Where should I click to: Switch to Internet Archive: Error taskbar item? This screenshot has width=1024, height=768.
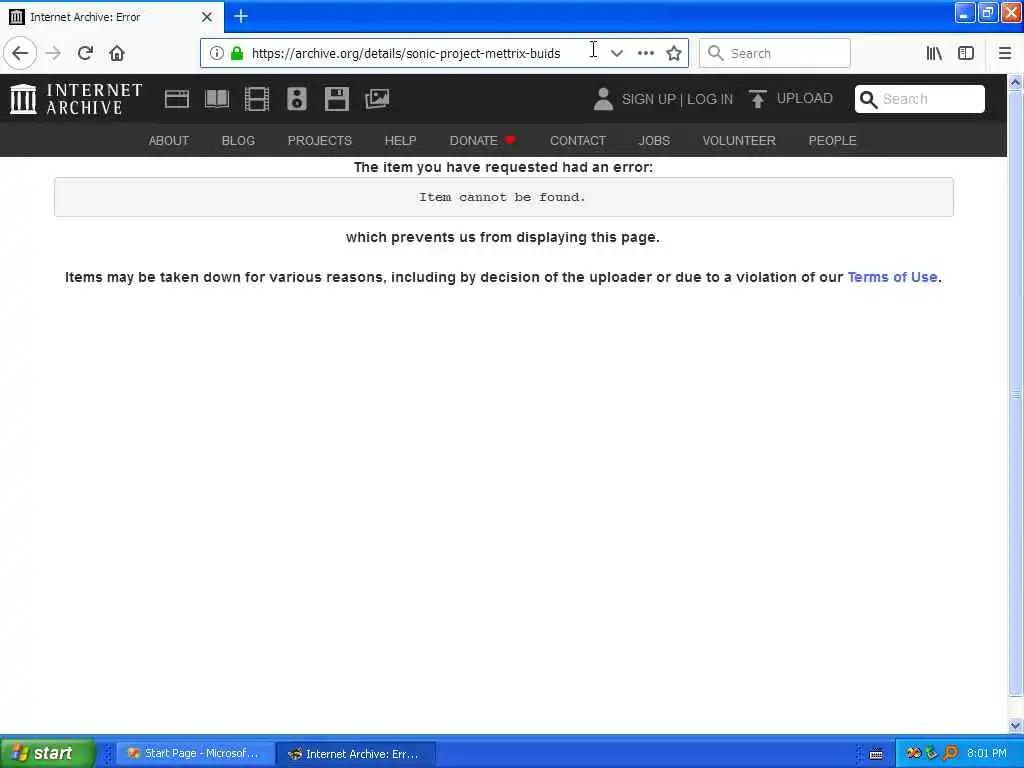(x=355, y=754)
